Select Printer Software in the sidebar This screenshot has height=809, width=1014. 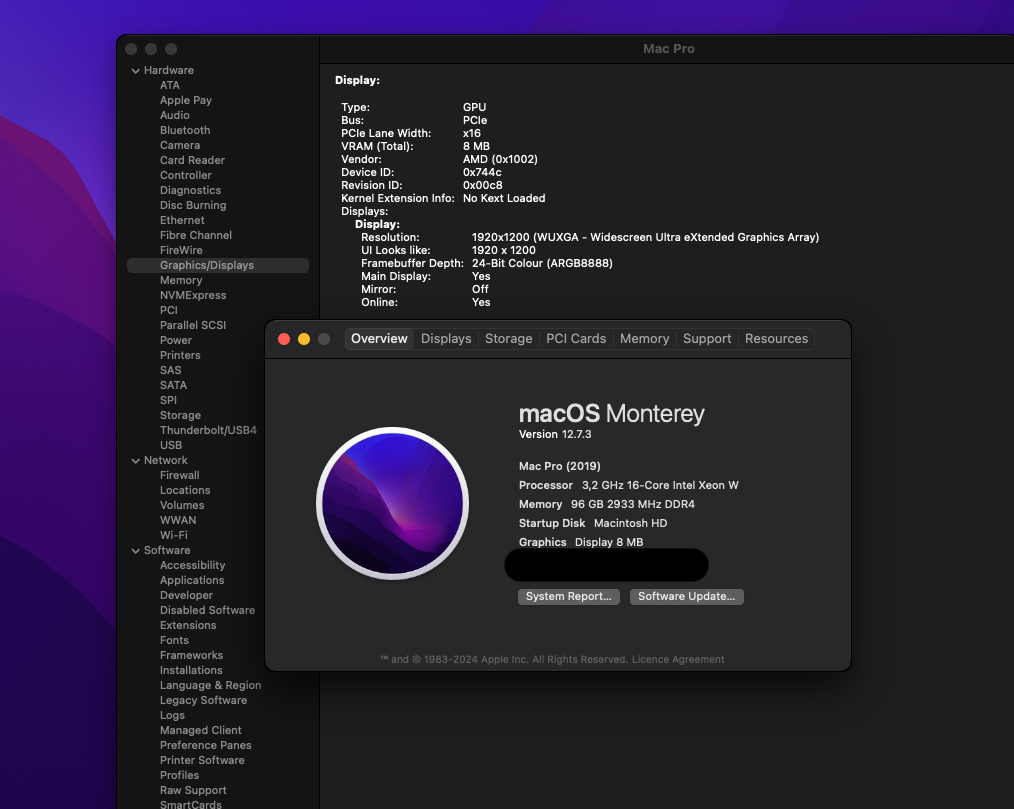(x=202, y=760)
